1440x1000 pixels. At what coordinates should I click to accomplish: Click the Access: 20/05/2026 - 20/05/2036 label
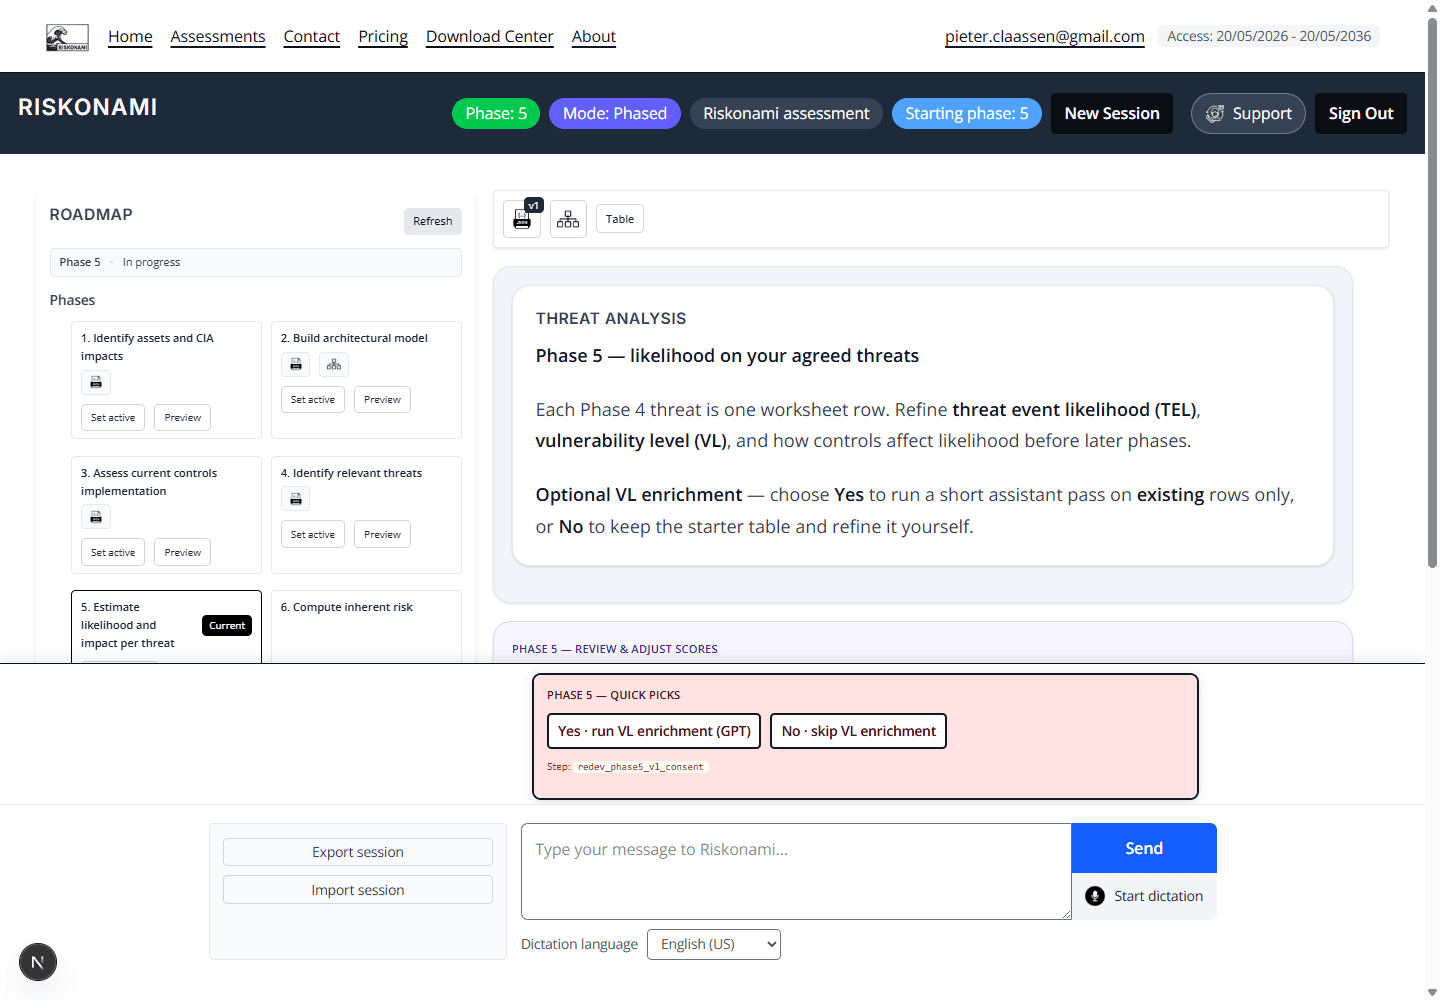click(x=1269, y=36)
